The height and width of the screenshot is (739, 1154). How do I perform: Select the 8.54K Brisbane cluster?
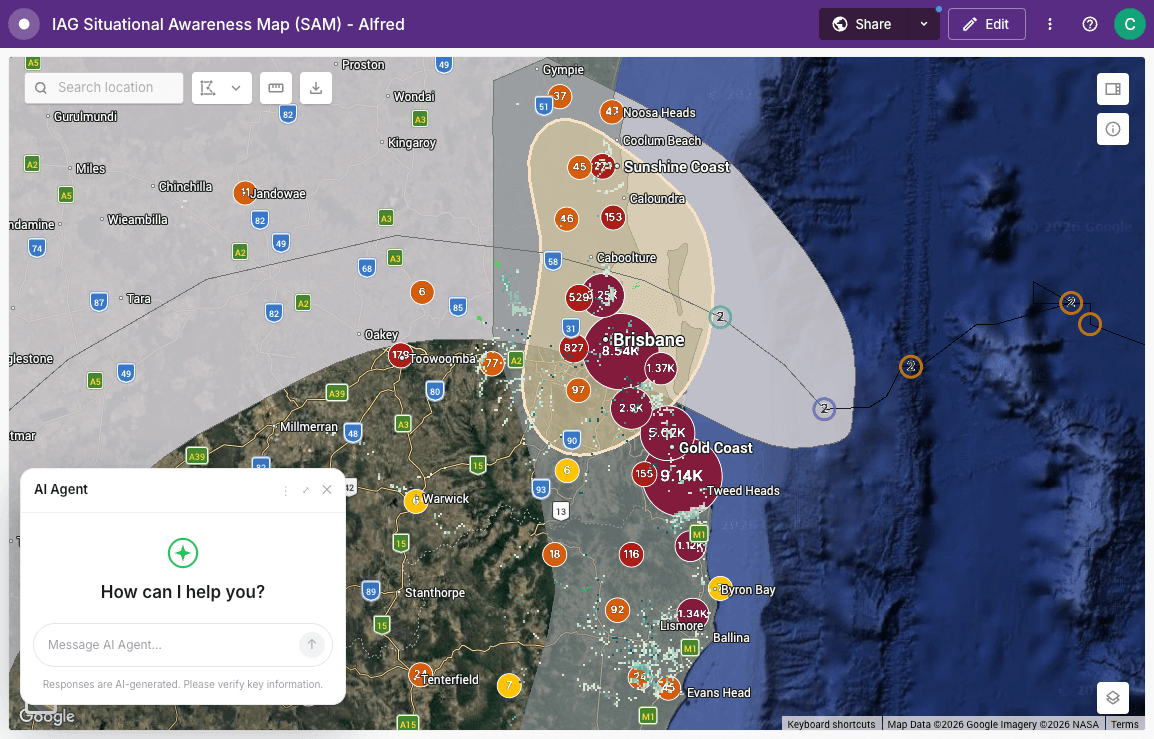click(621, 352)
